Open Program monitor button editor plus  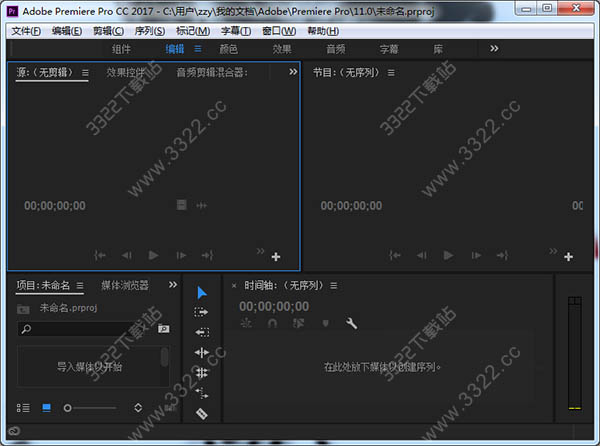point(568,257)
